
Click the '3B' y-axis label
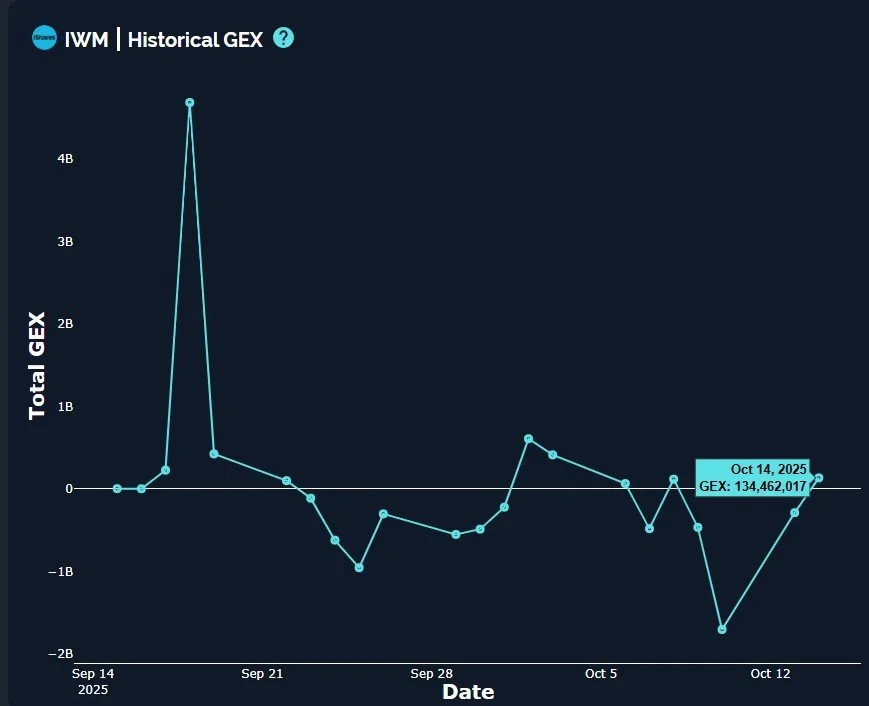65,242
